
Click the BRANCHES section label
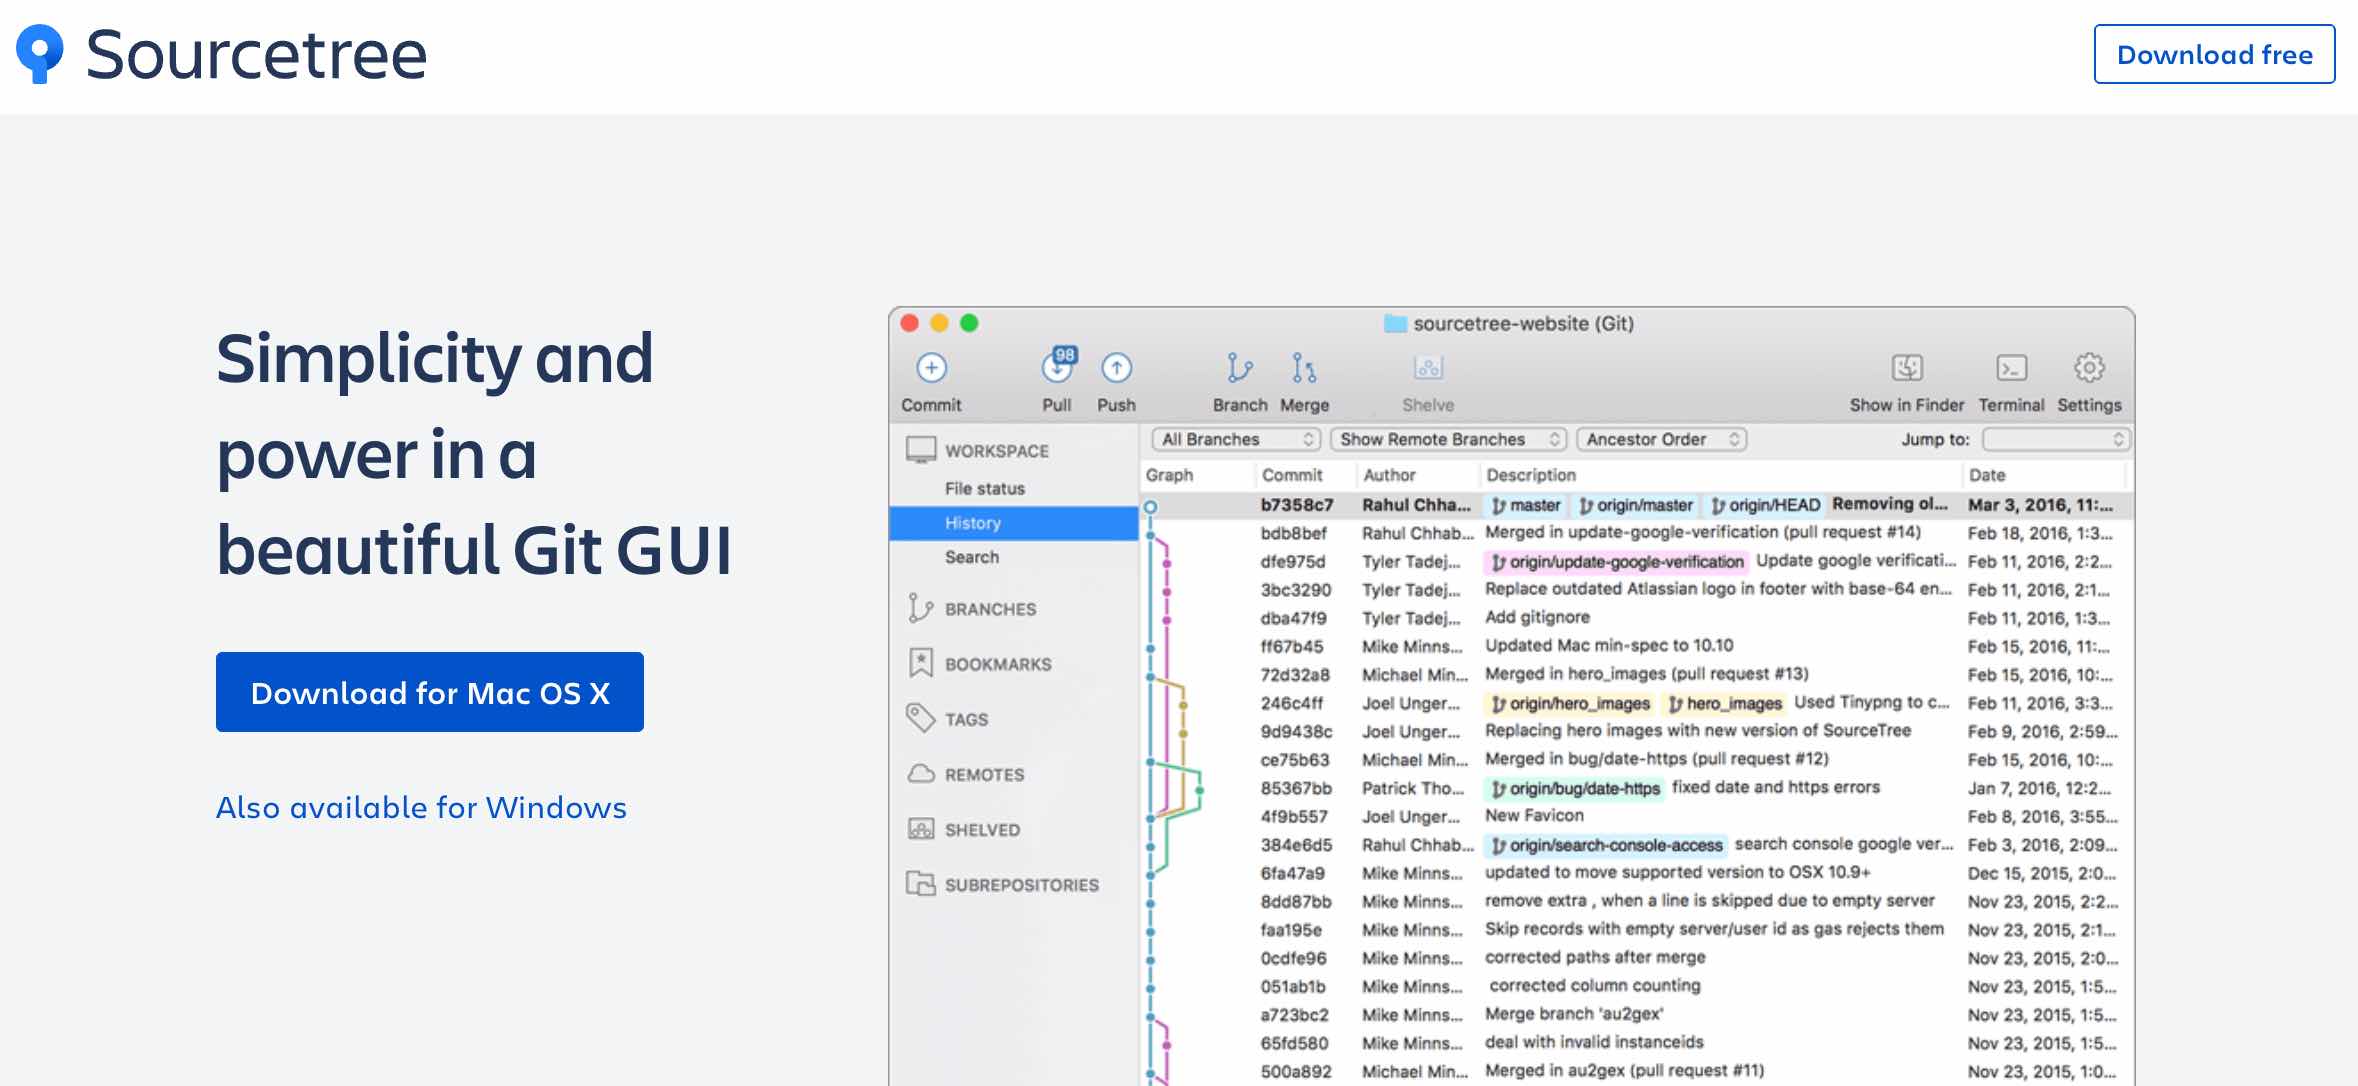(x=990, y=609)
